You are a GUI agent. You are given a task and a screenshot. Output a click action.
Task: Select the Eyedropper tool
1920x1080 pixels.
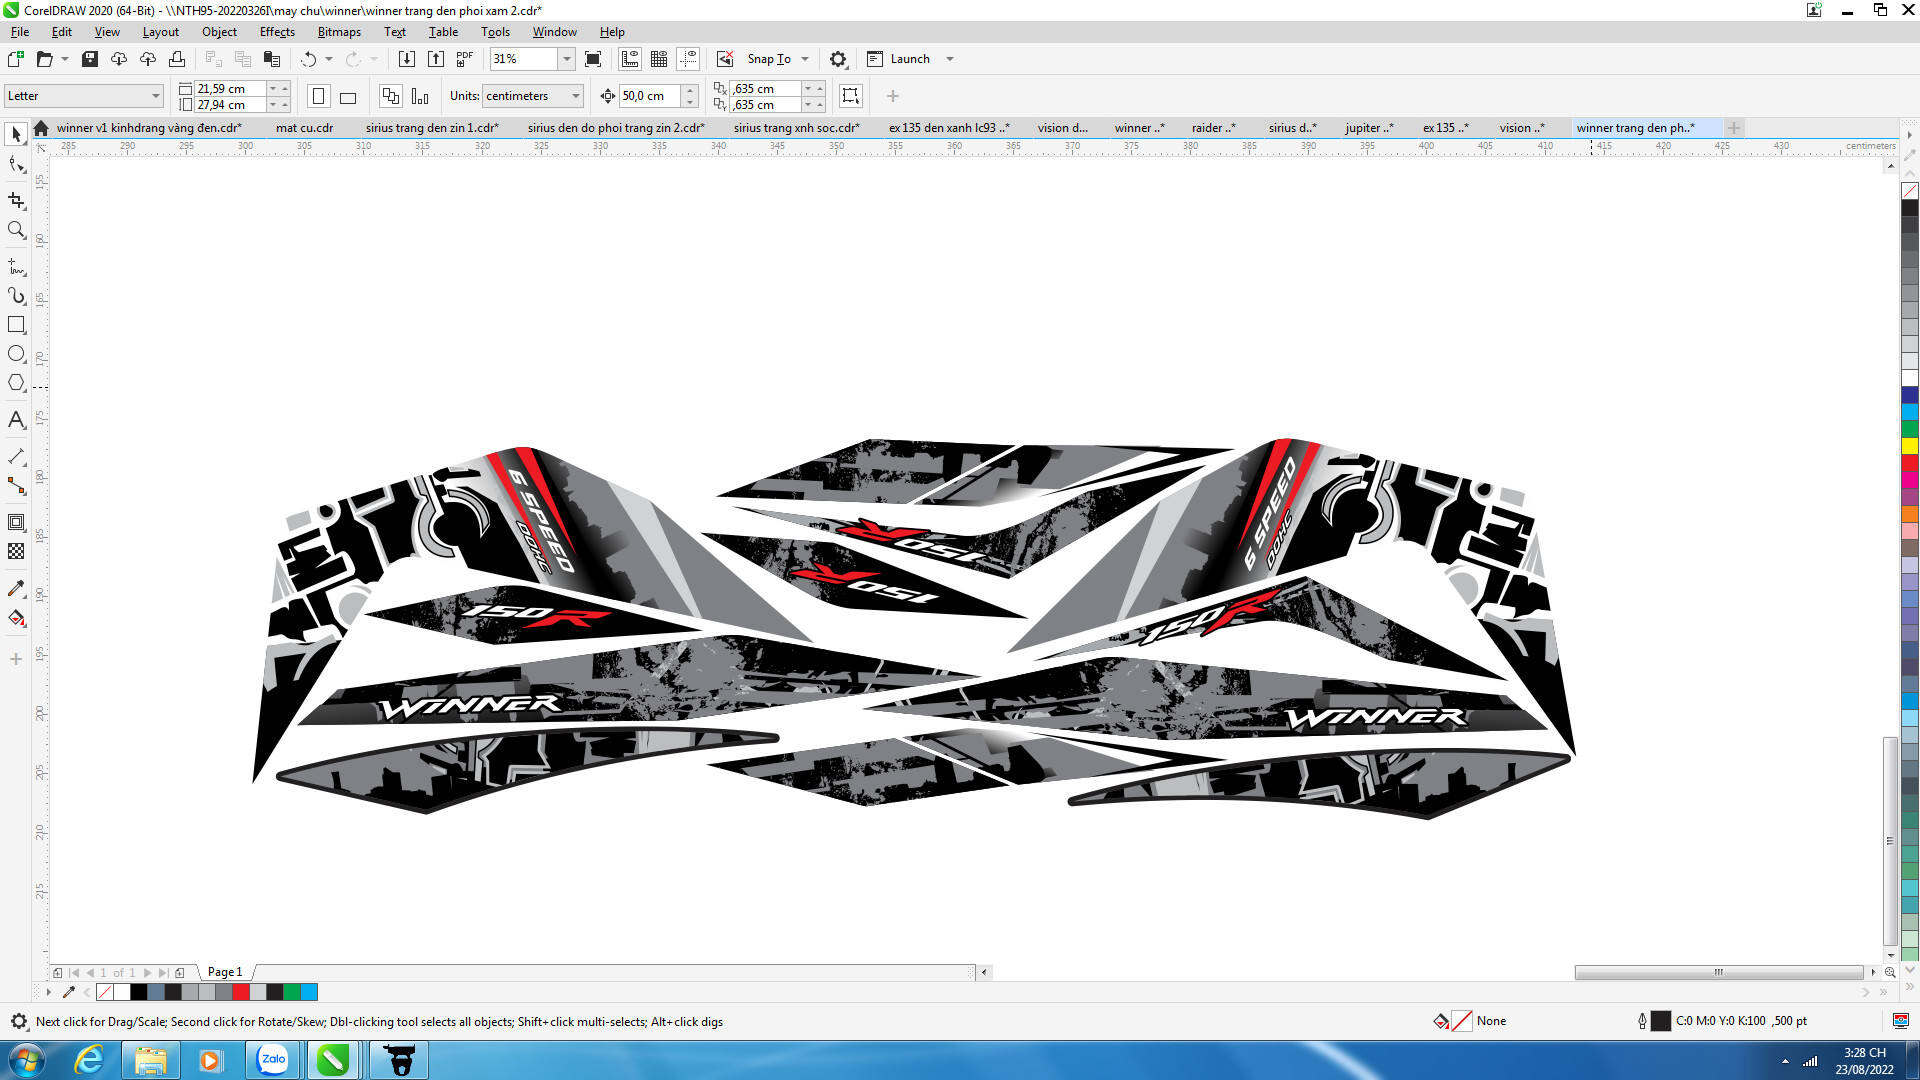(16, 588)
